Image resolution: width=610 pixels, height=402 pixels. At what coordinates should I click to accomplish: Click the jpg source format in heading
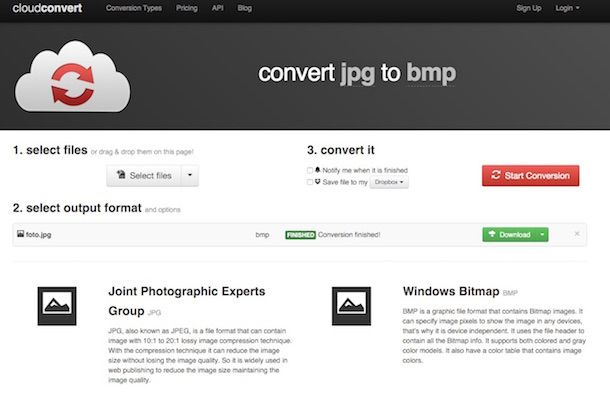coord(358,74)
